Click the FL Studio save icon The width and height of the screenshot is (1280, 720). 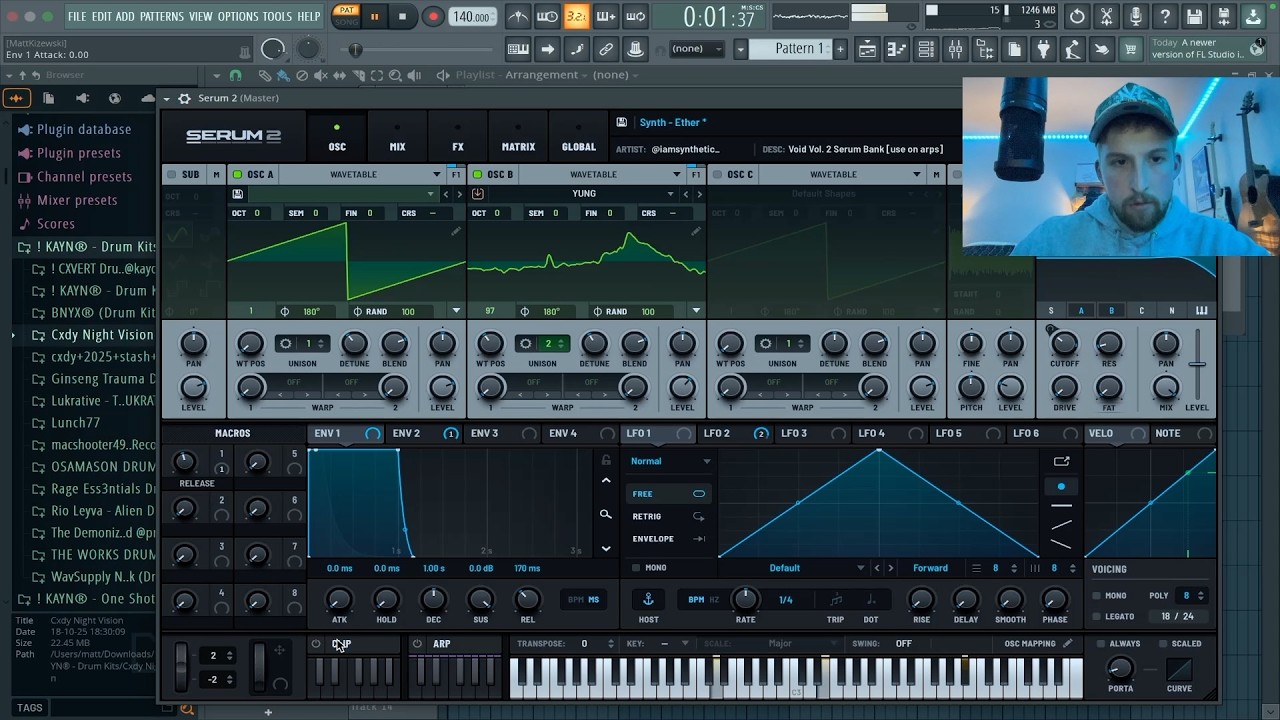click(1194, 16)
